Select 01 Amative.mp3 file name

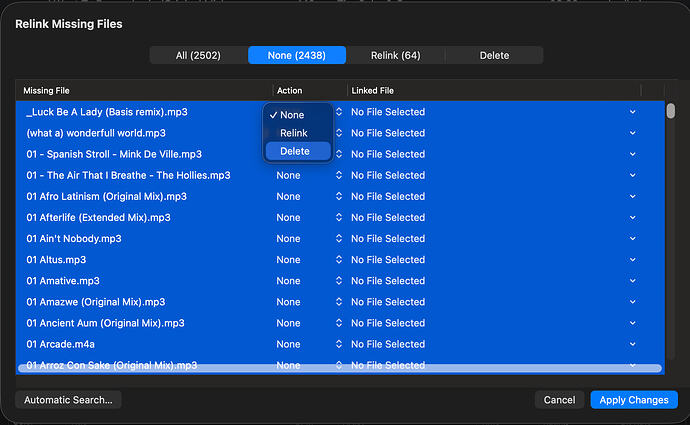coord(63,281)
